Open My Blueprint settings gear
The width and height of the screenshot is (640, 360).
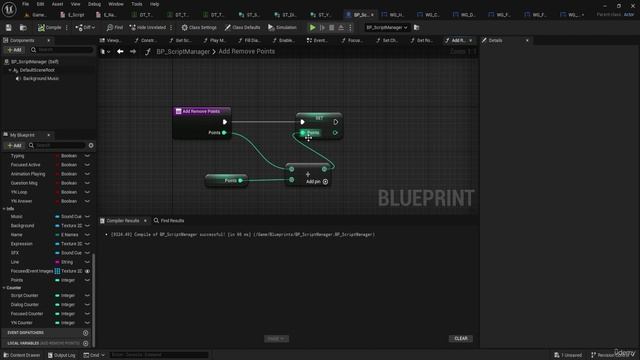coord(91,145)
